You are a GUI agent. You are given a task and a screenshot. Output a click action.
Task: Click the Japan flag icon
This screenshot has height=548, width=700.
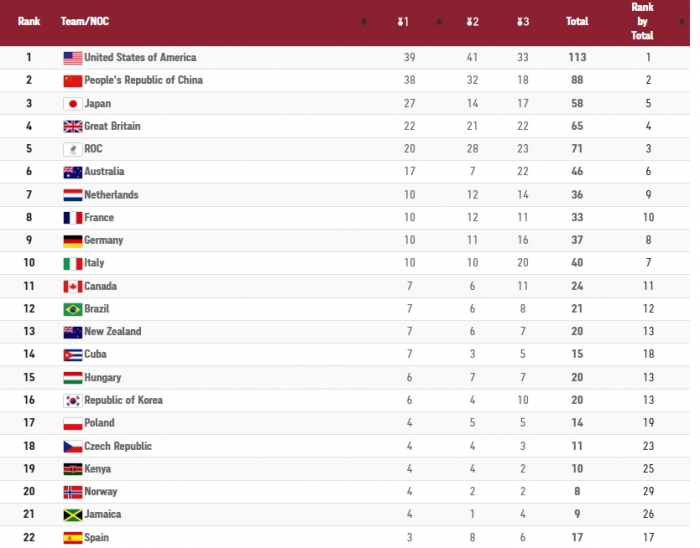(73, 104)
